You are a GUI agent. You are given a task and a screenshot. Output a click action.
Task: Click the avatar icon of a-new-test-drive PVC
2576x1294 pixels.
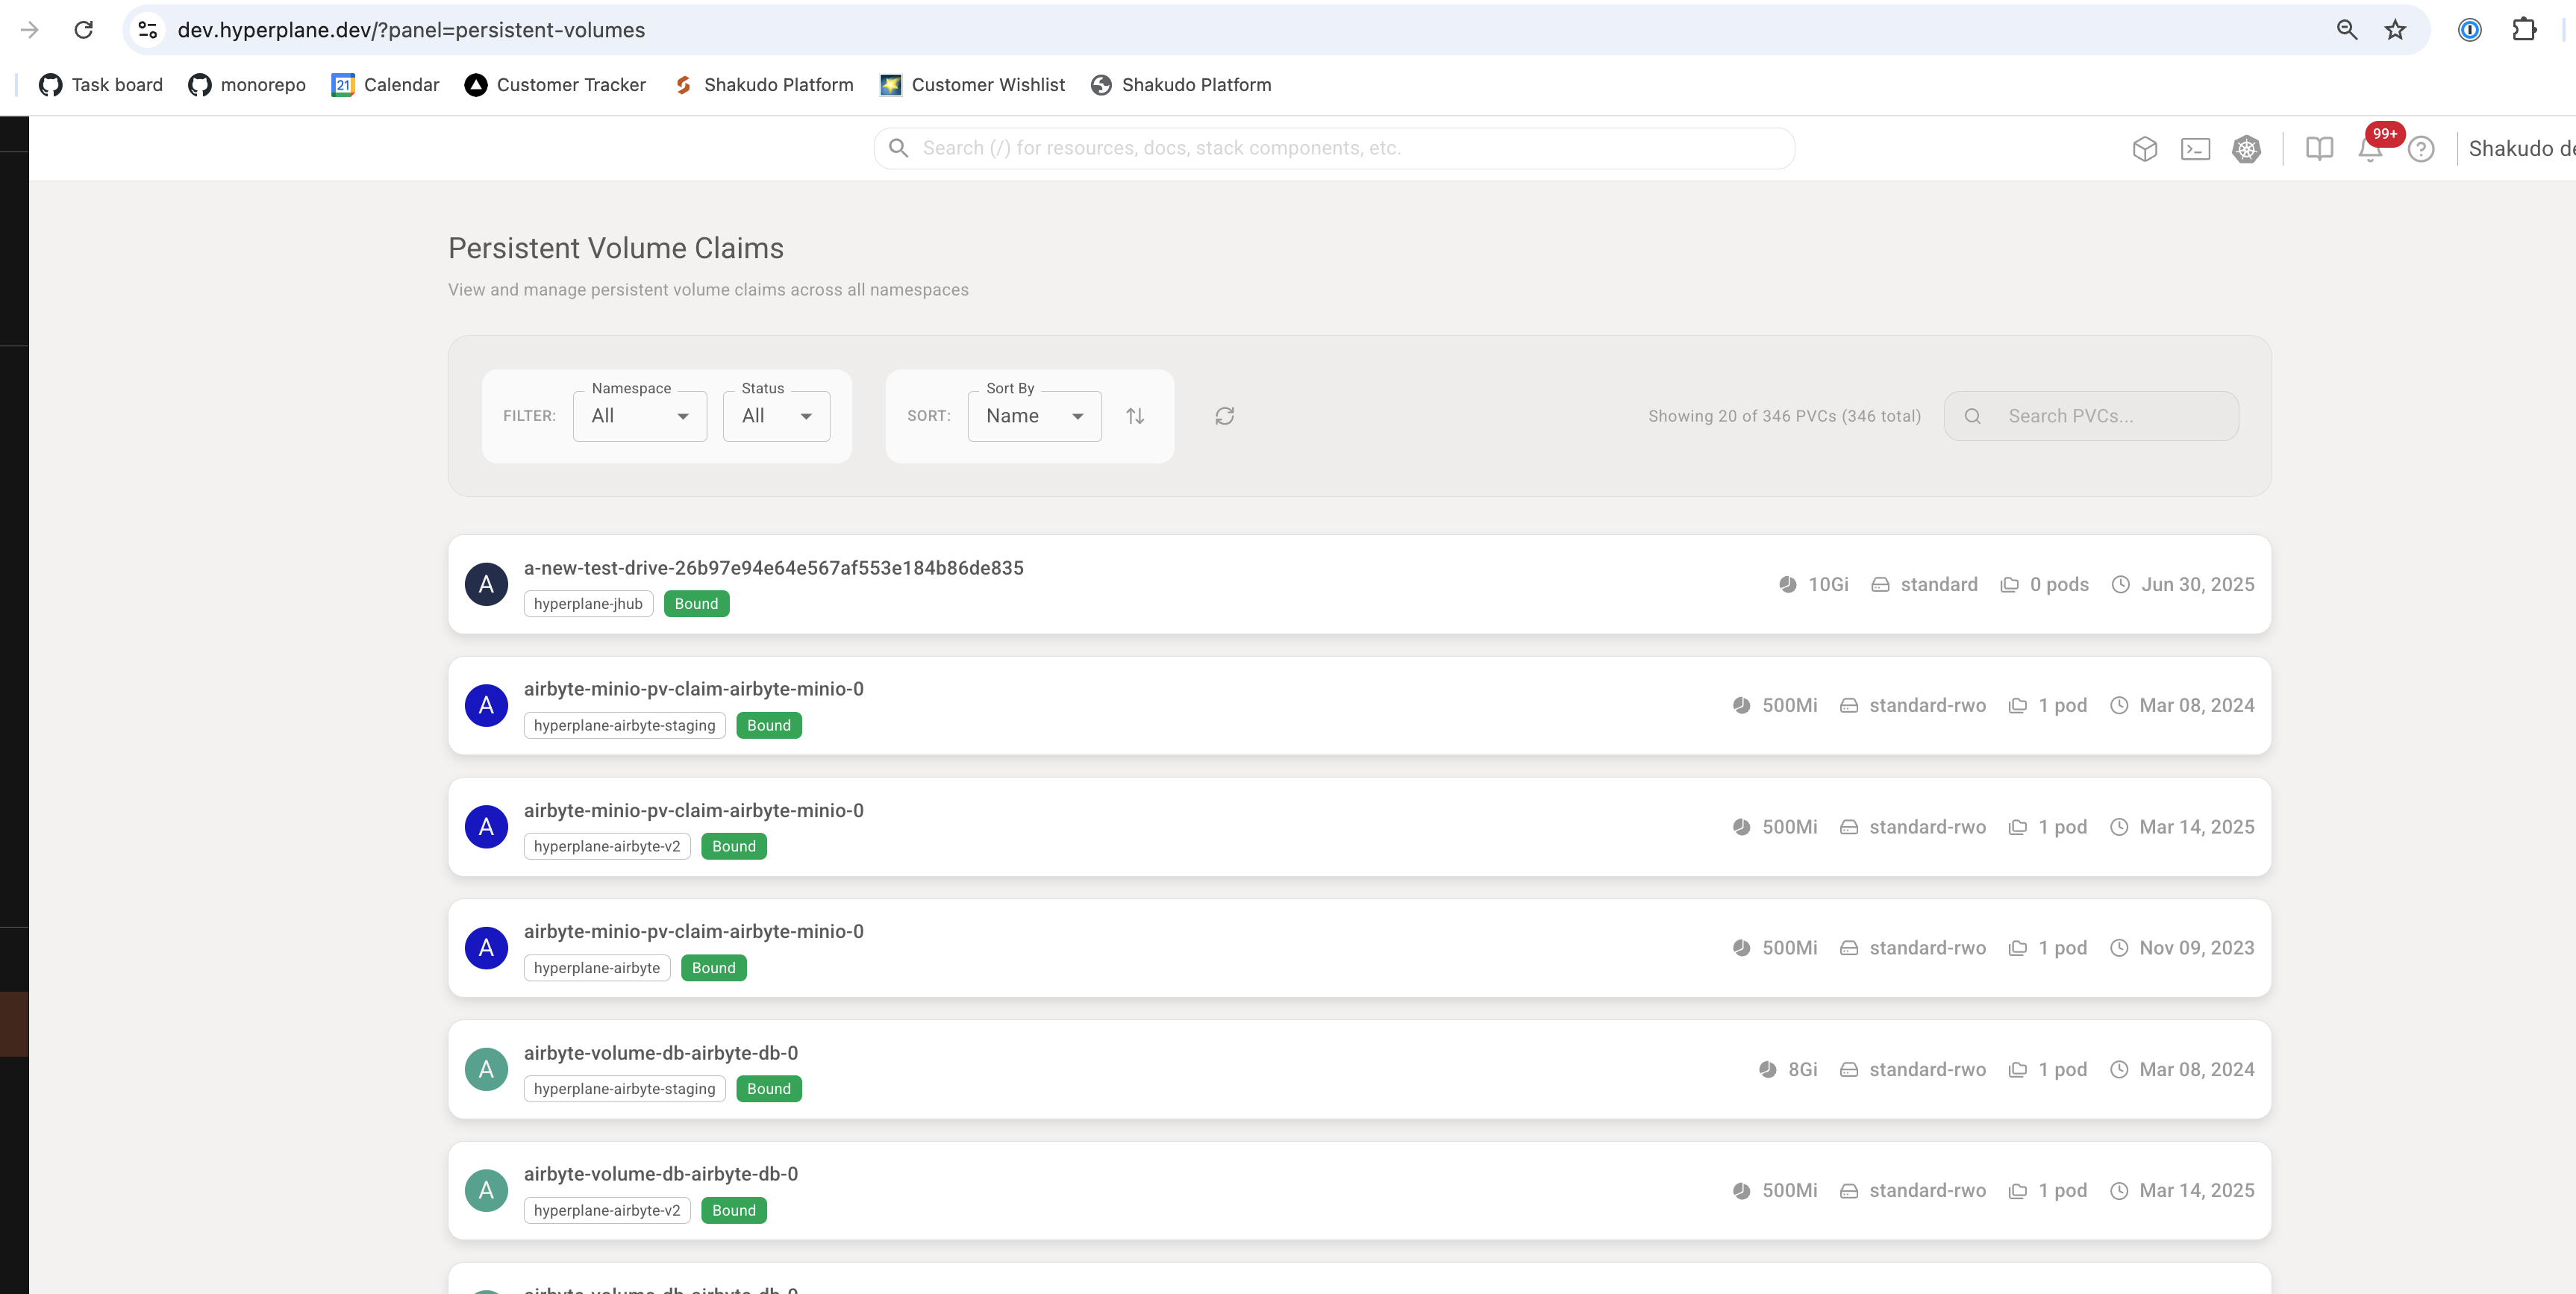pos(486,584)
